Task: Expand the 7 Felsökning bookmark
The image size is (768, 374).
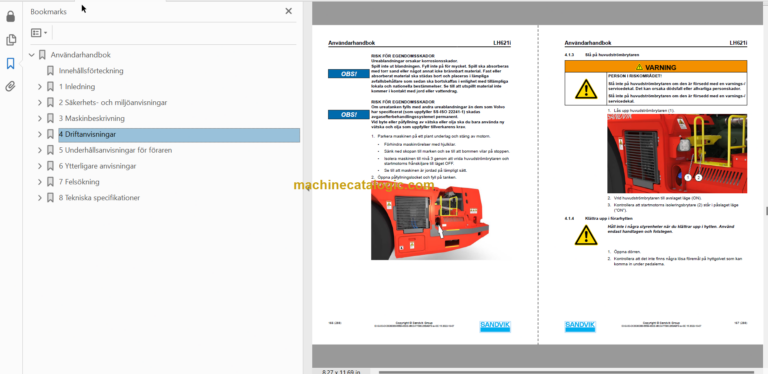Action: pyautogui.click(x=40, y=182)
